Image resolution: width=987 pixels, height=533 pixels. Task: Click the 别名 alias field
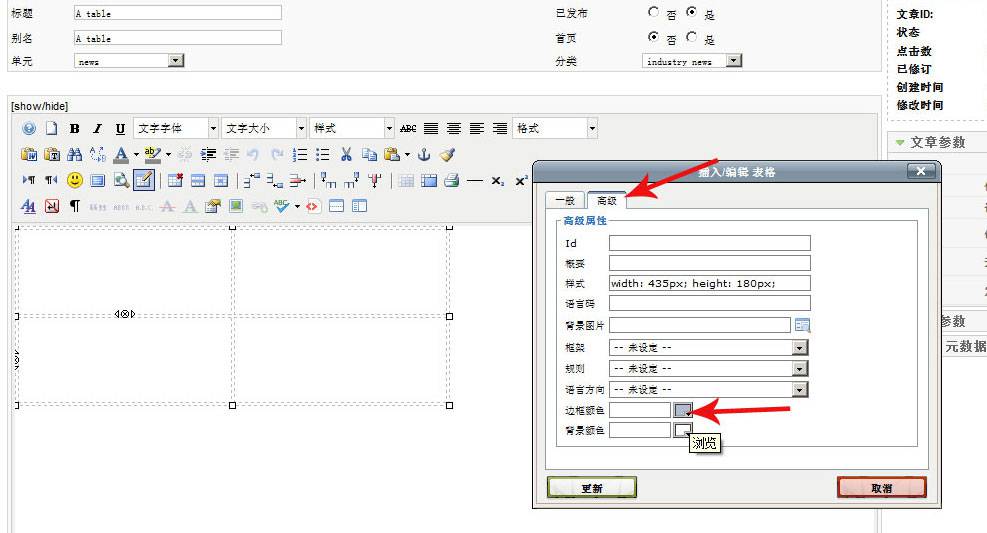click(178, 38)
